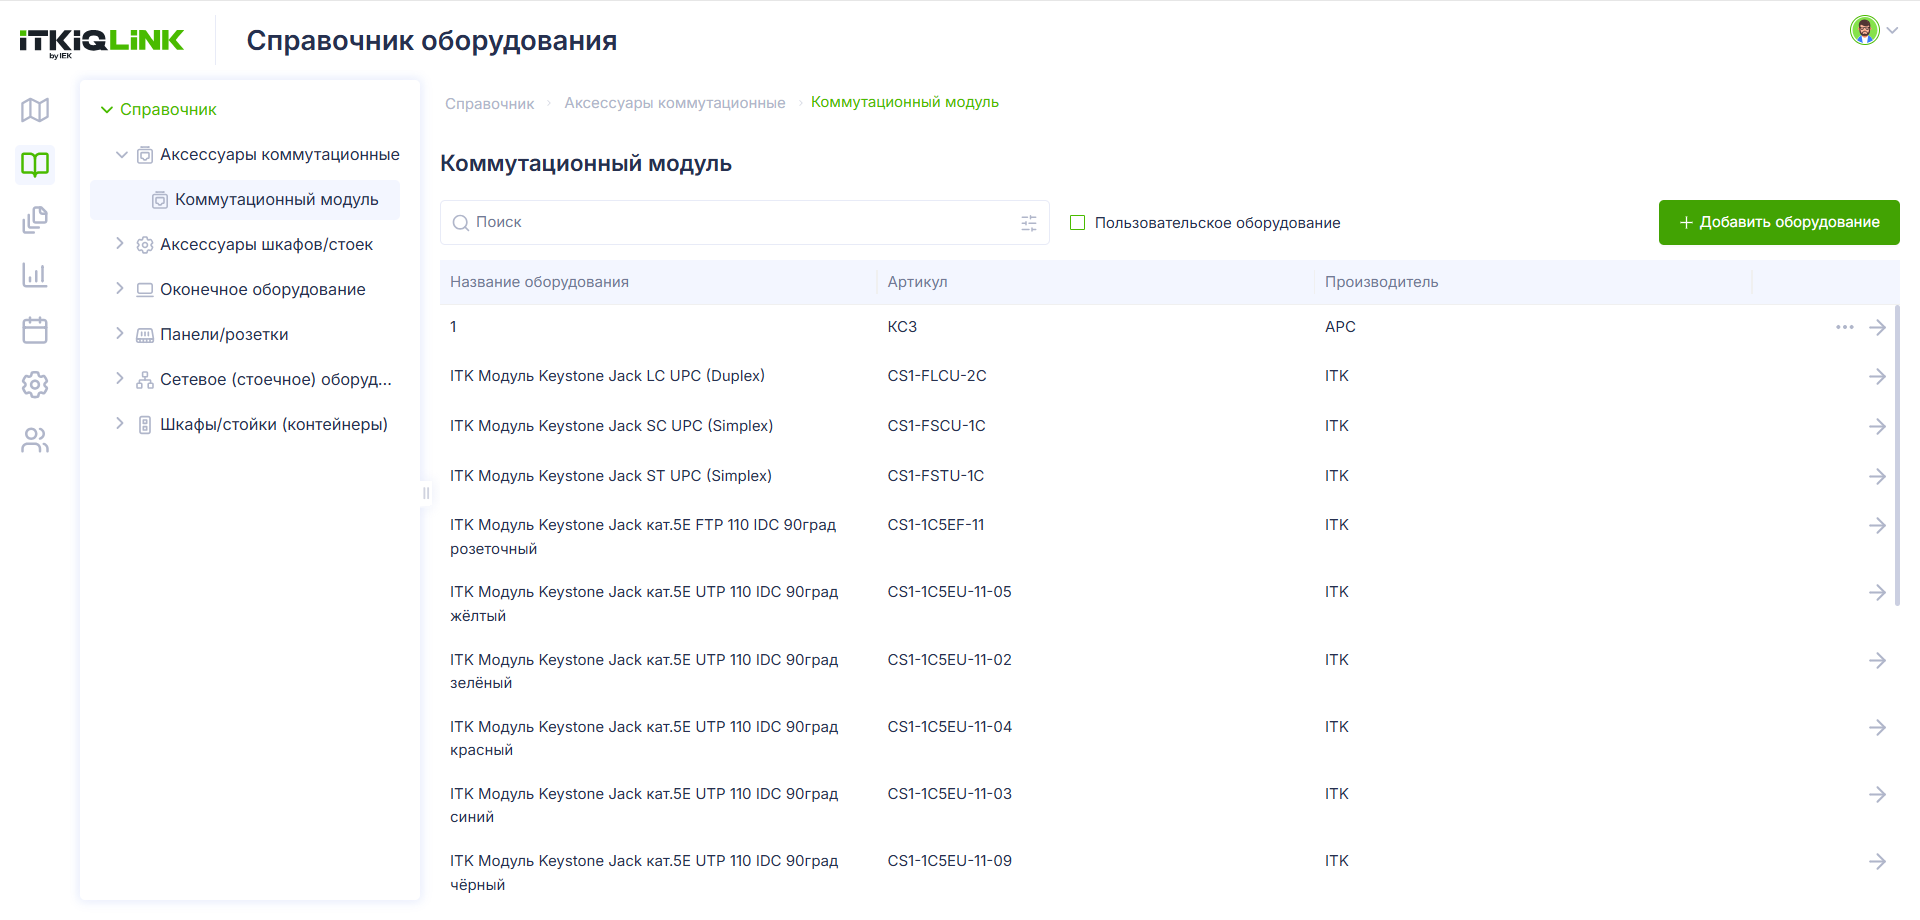Sort by Название оборудования column header
The image size is (1920, 920).
click(x=539, y=282)
